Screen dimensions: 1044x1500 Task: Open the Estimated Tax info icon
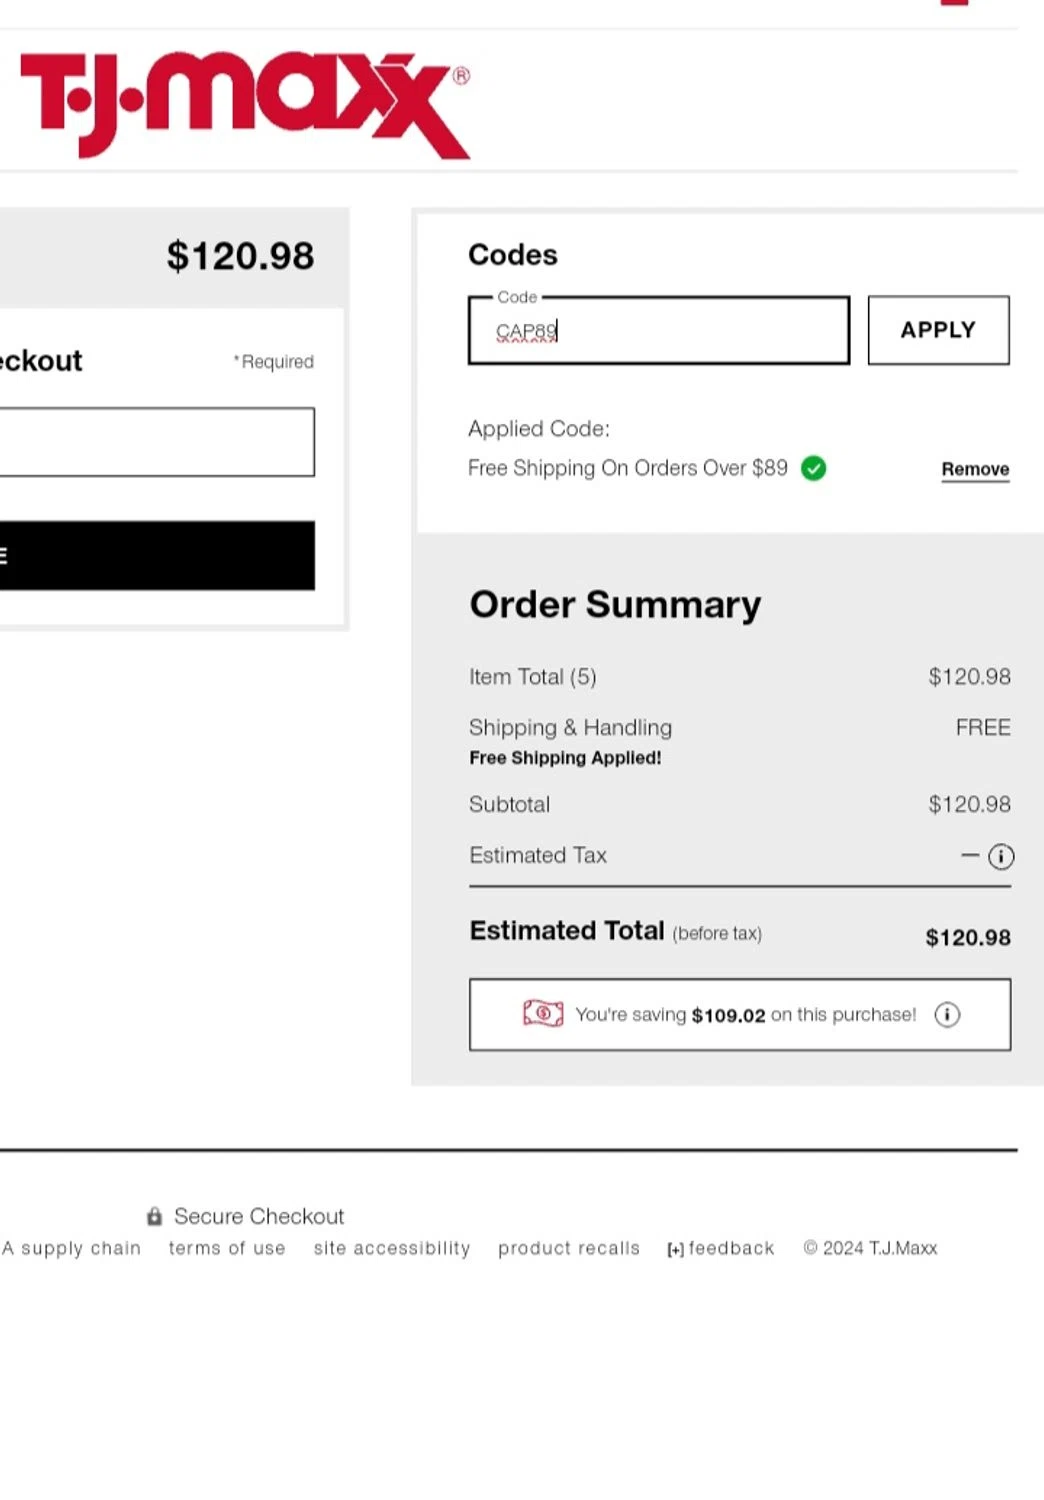1000,857
